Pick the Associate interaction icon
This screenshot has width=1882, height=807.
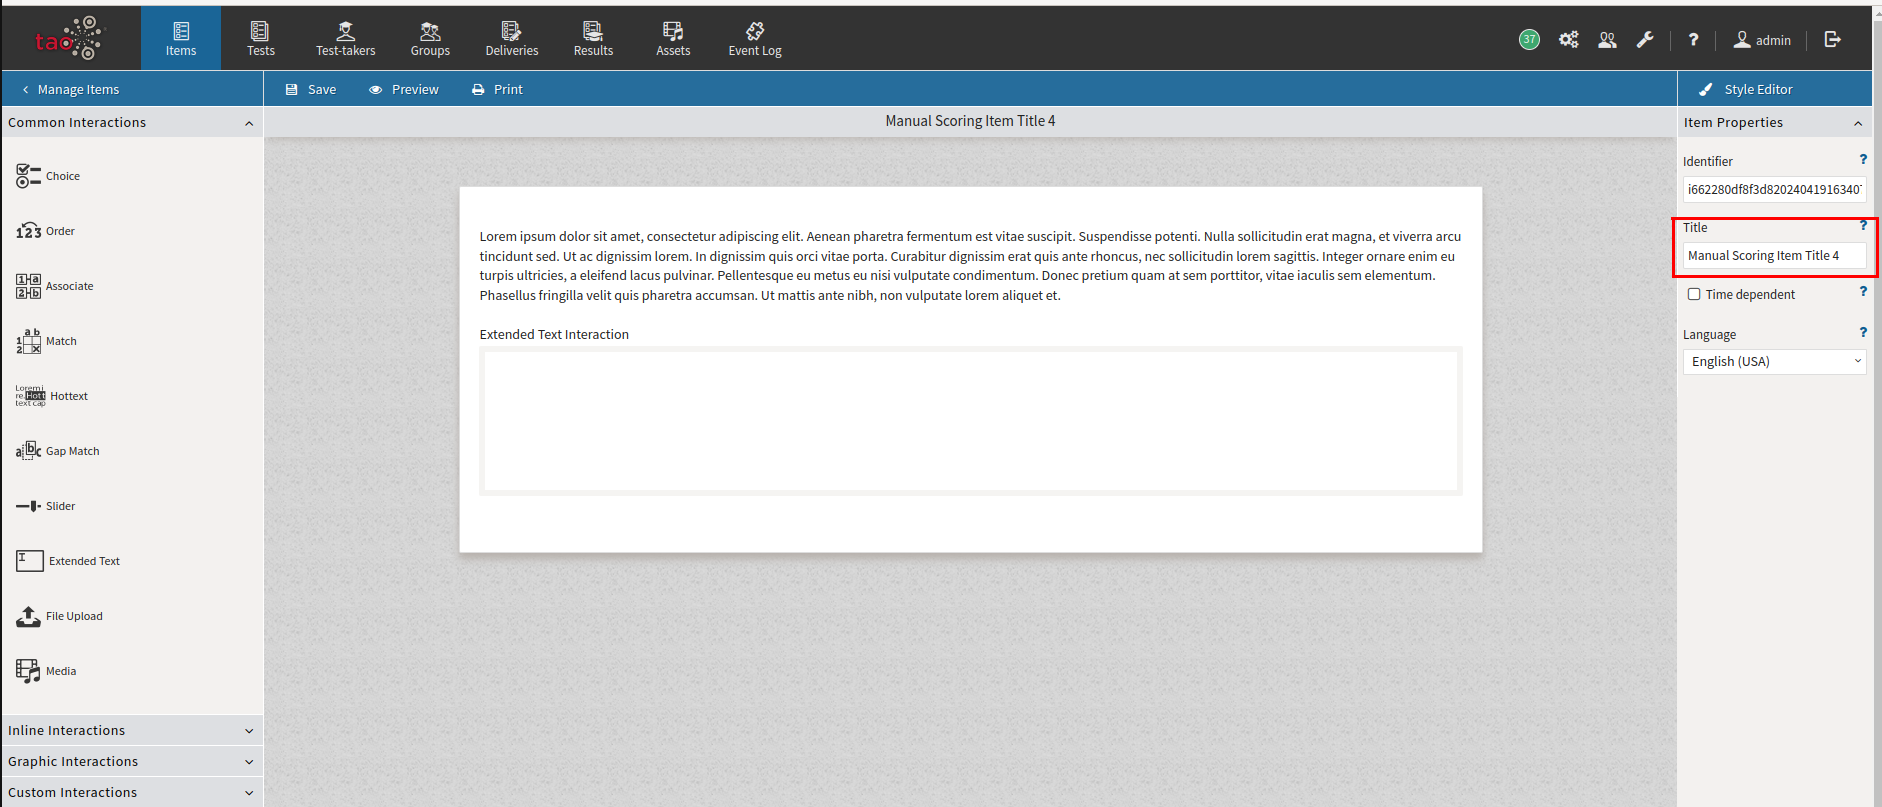[28, 286]
